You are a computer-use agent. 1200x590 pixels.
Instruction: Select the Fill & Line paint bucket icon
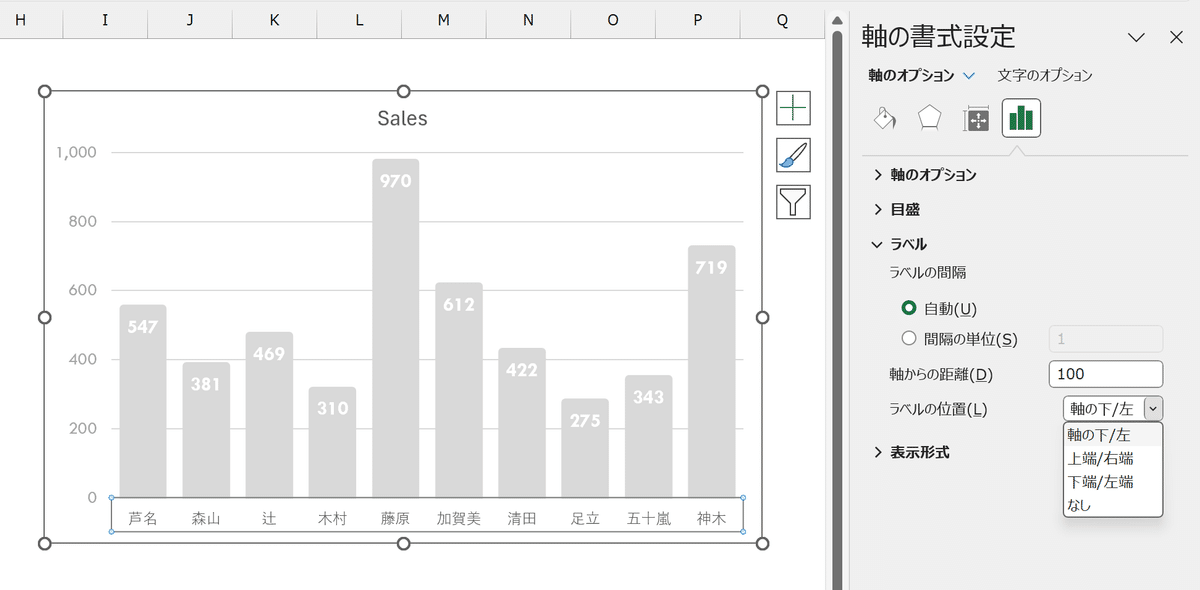tap(884, 119)
